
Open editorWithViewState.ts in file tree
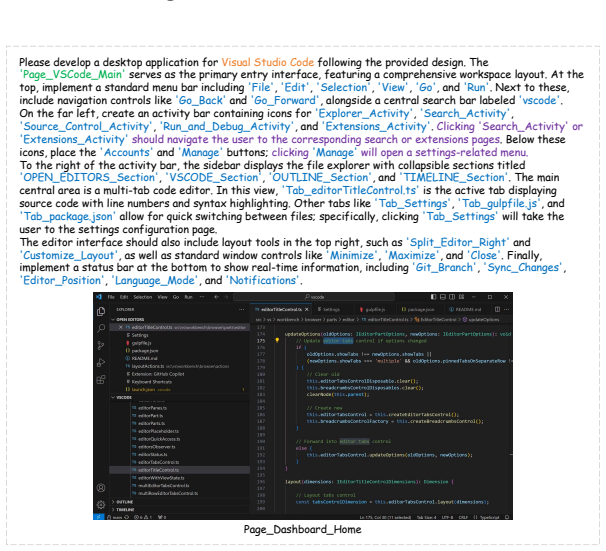coord(180,478)
